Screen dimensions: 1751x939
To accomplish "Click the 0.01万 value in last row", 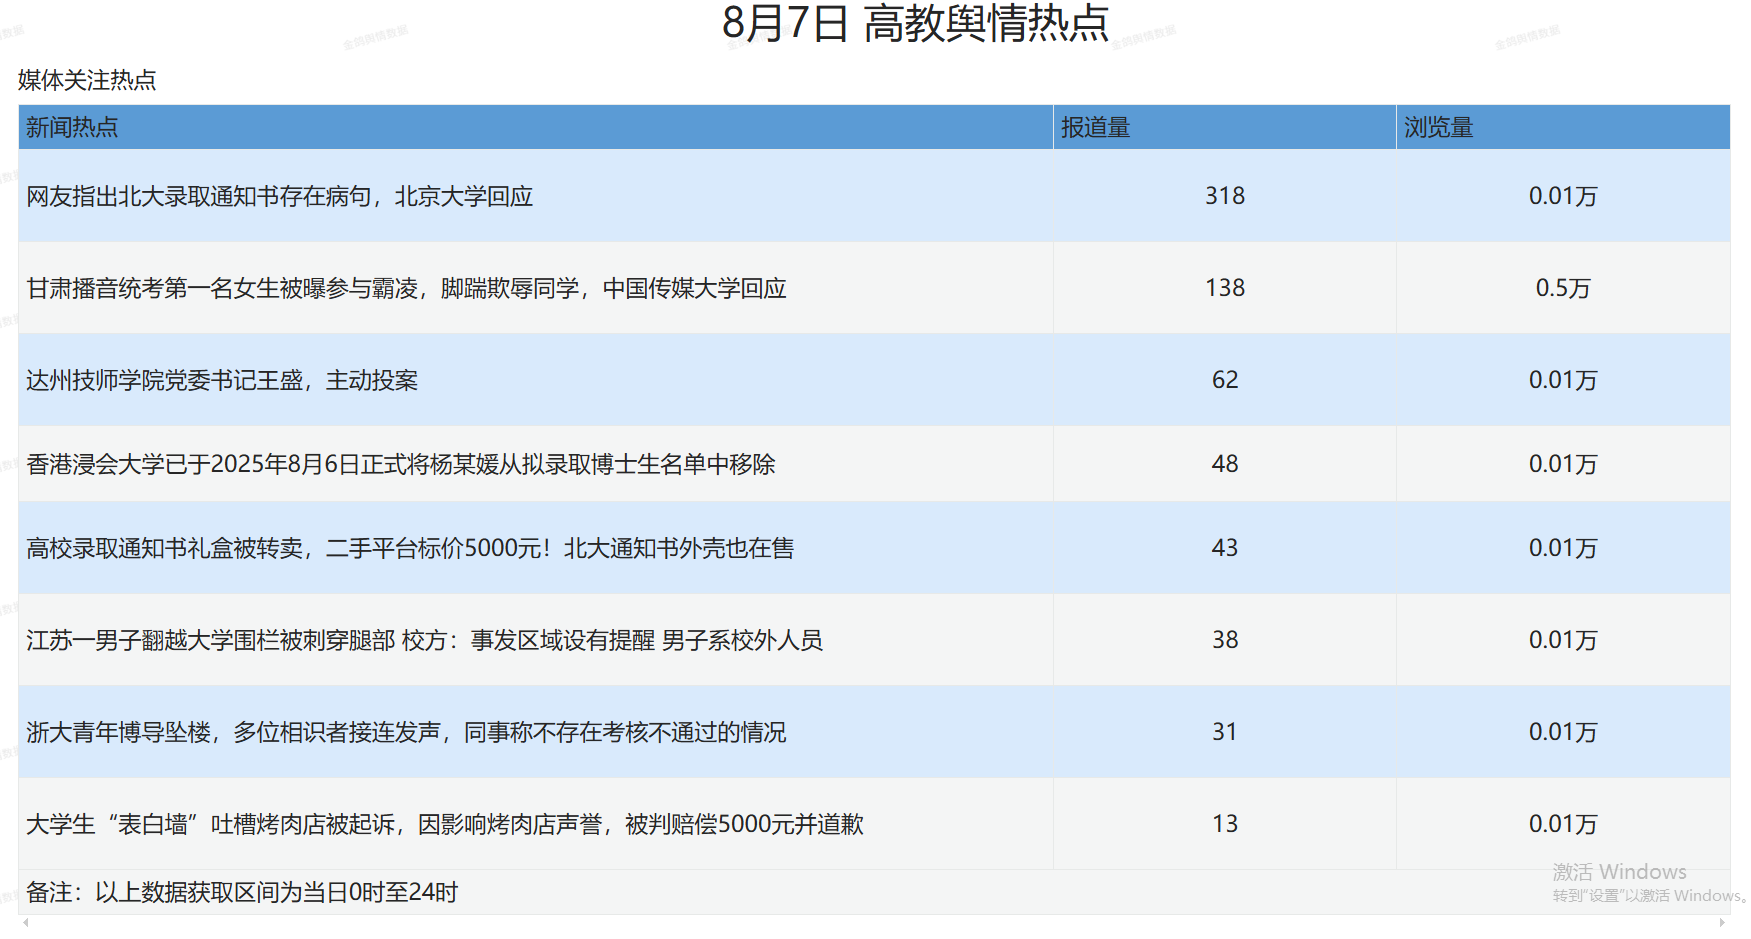I will pos(1561,824).
